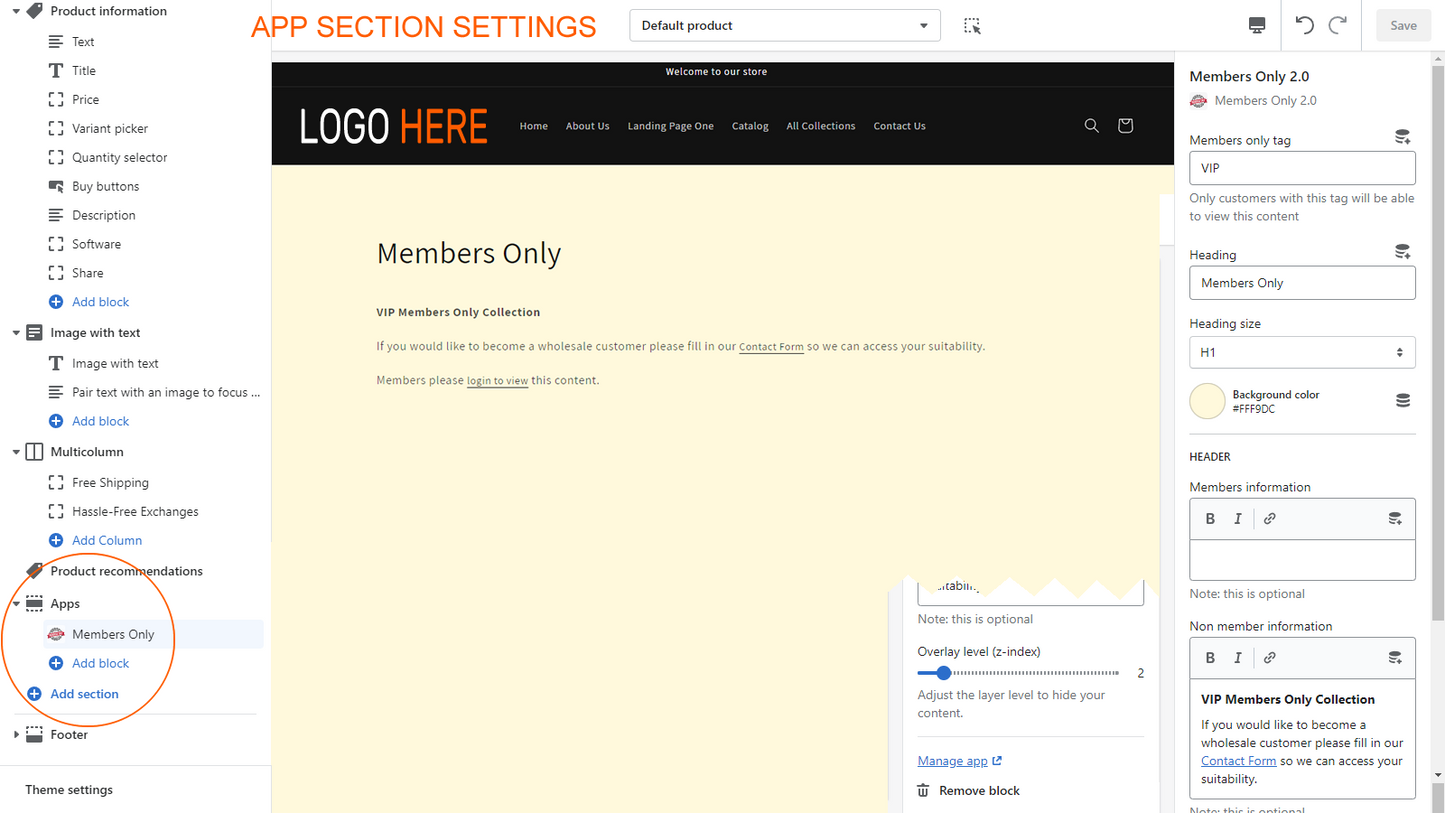Click the Background color swatch

tap(1207, 401)
